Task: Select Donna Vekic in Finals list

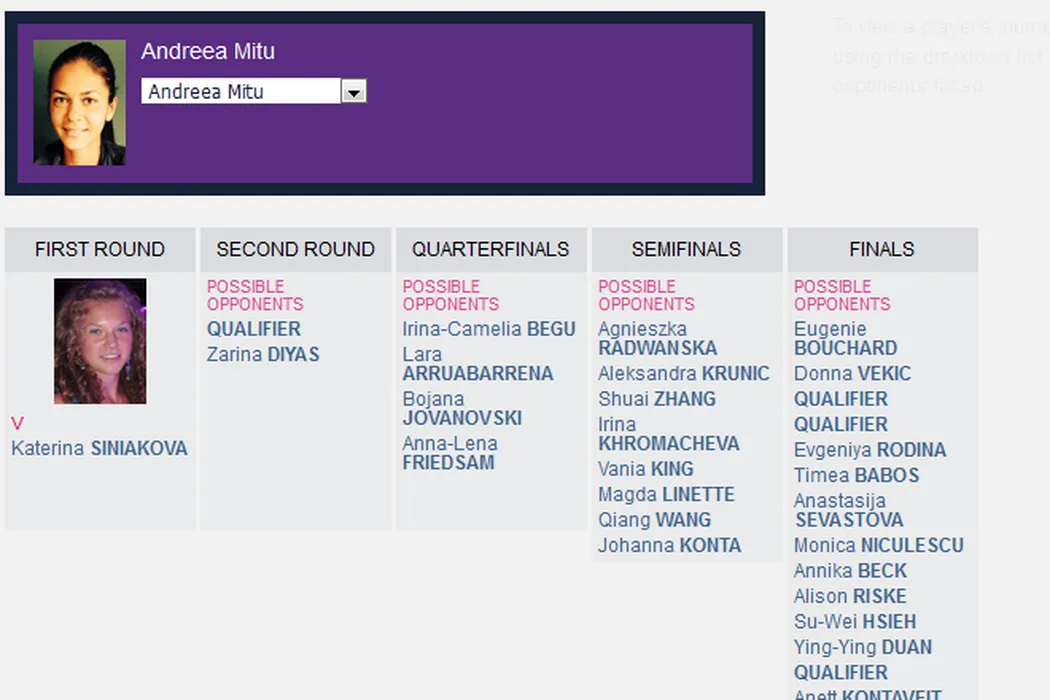Action: click(x=852, y=374)
